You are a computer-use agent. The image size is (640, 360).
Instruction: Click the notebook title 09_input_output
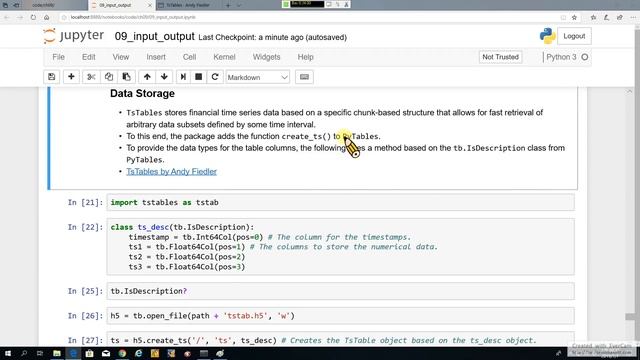pyautogui.click(x=154, y=36)
